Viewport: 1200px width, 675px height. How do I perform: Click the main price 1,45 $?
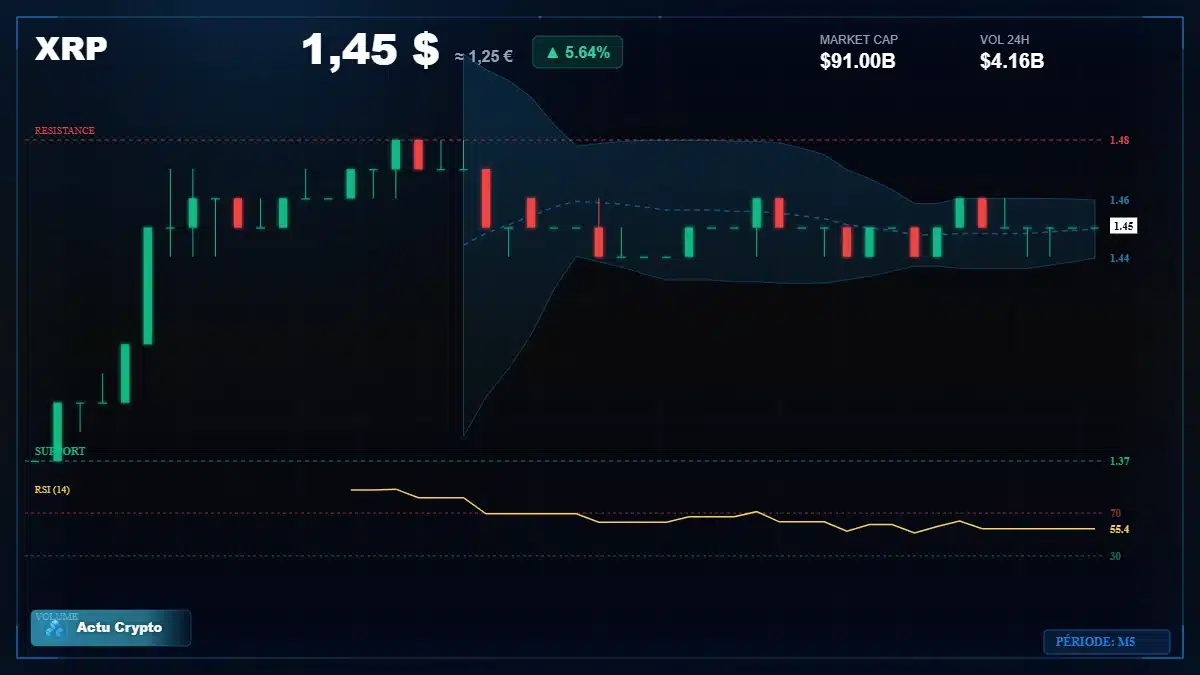(x=370, y=49)
